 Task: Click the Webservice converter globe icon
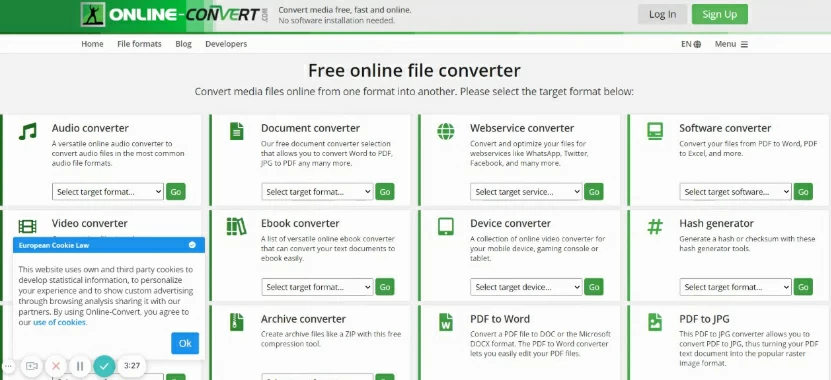(446, 131)
